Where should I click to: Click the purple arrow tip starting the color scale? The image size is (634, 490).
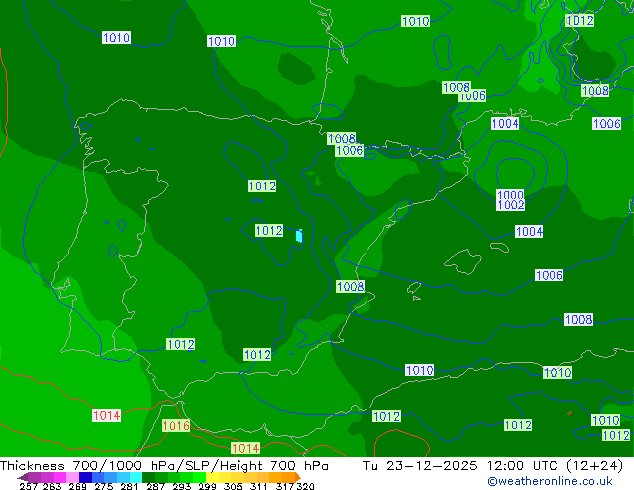23,477
